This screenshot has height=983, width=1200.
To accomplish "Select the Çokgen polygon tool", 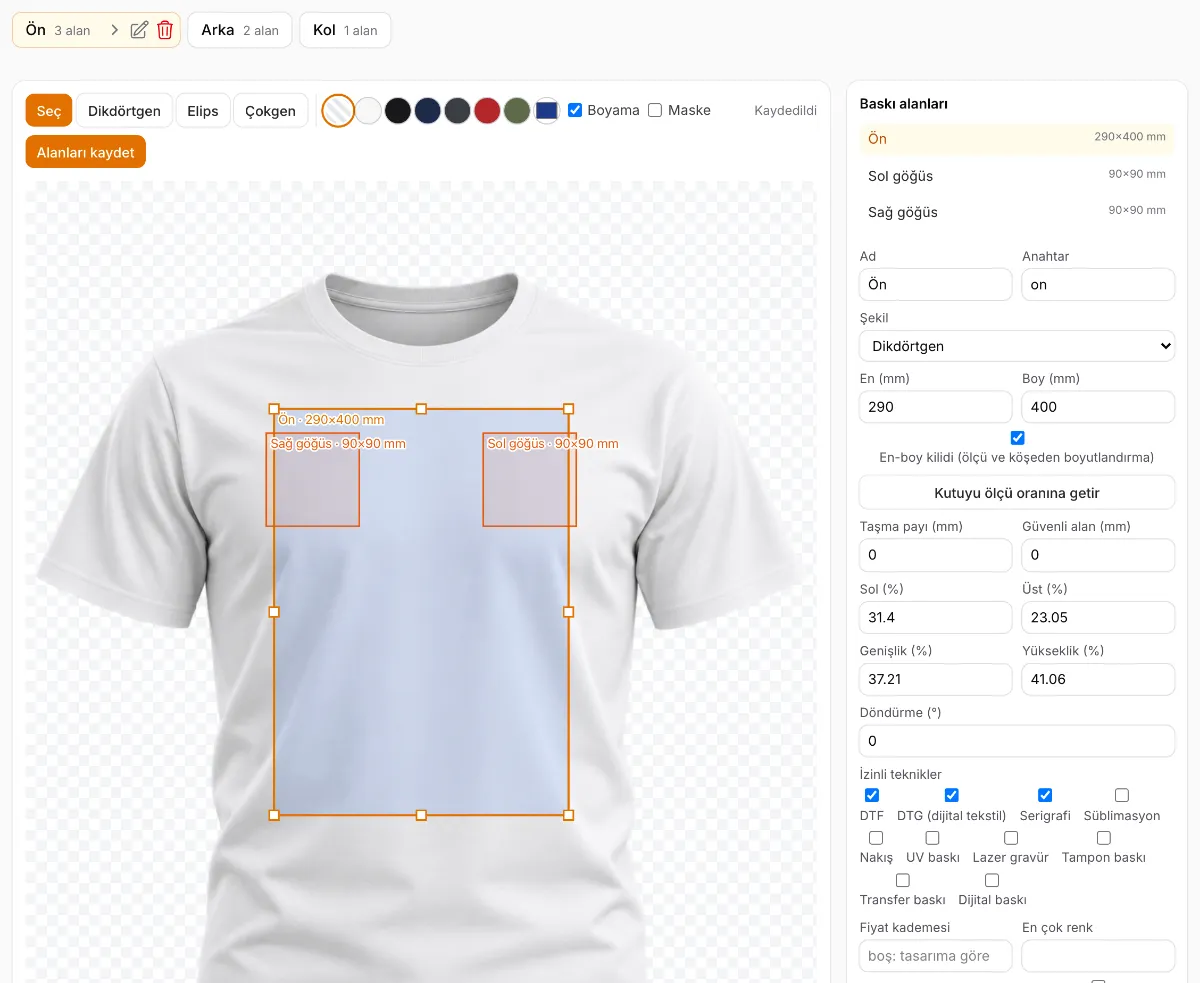I will tap(270, 111).
